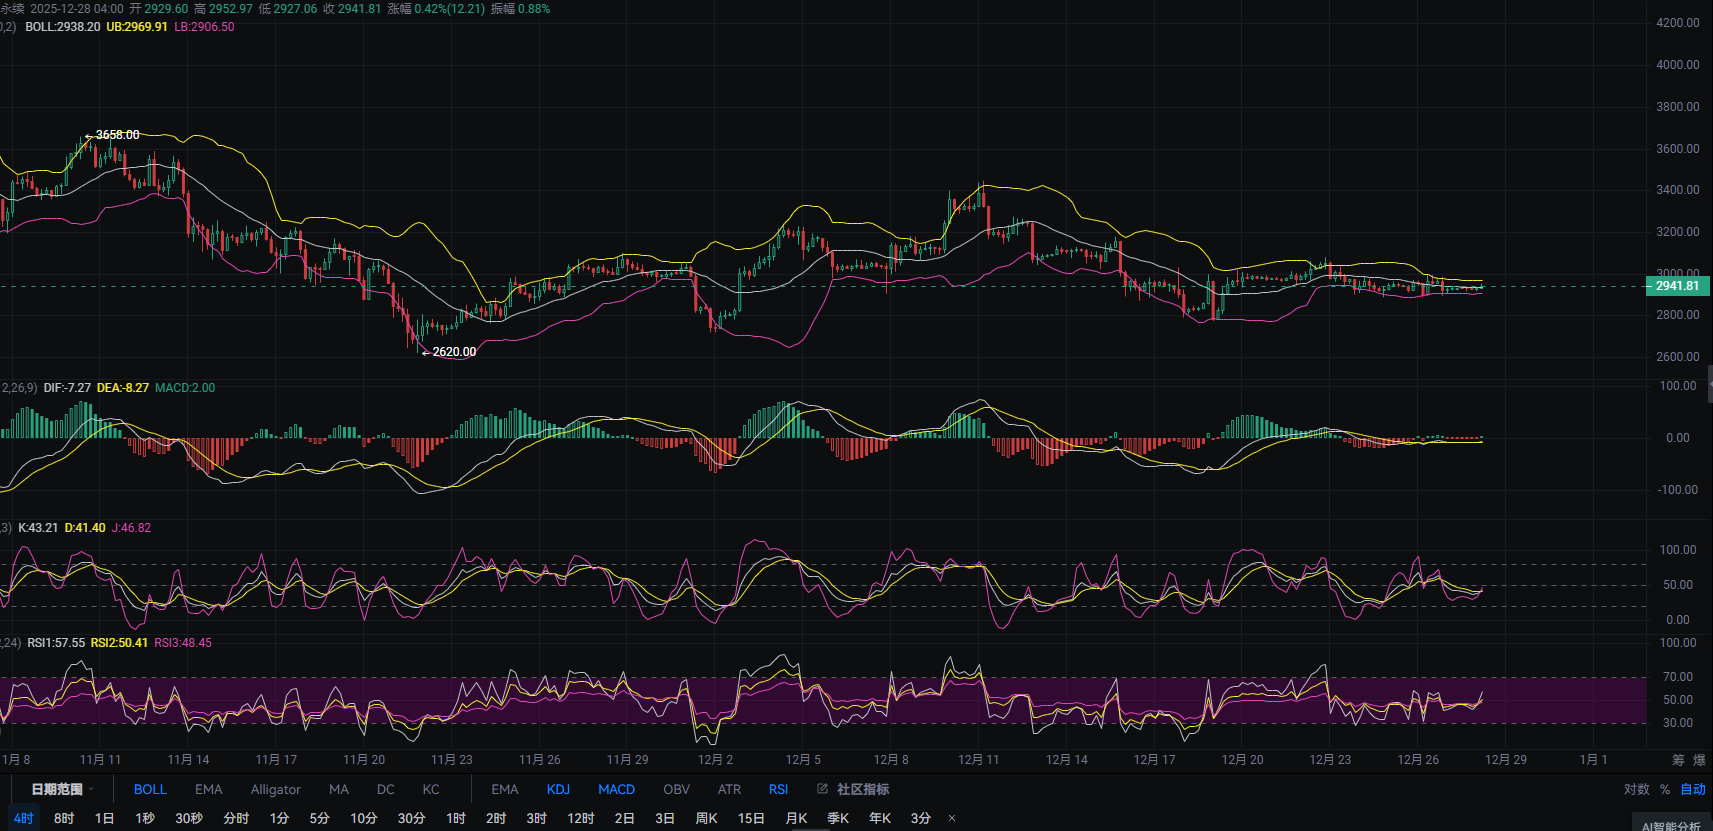Switch to the 周K weekly timeframe
This screenshot has height=831, width=1713.
tap(706, 818)
